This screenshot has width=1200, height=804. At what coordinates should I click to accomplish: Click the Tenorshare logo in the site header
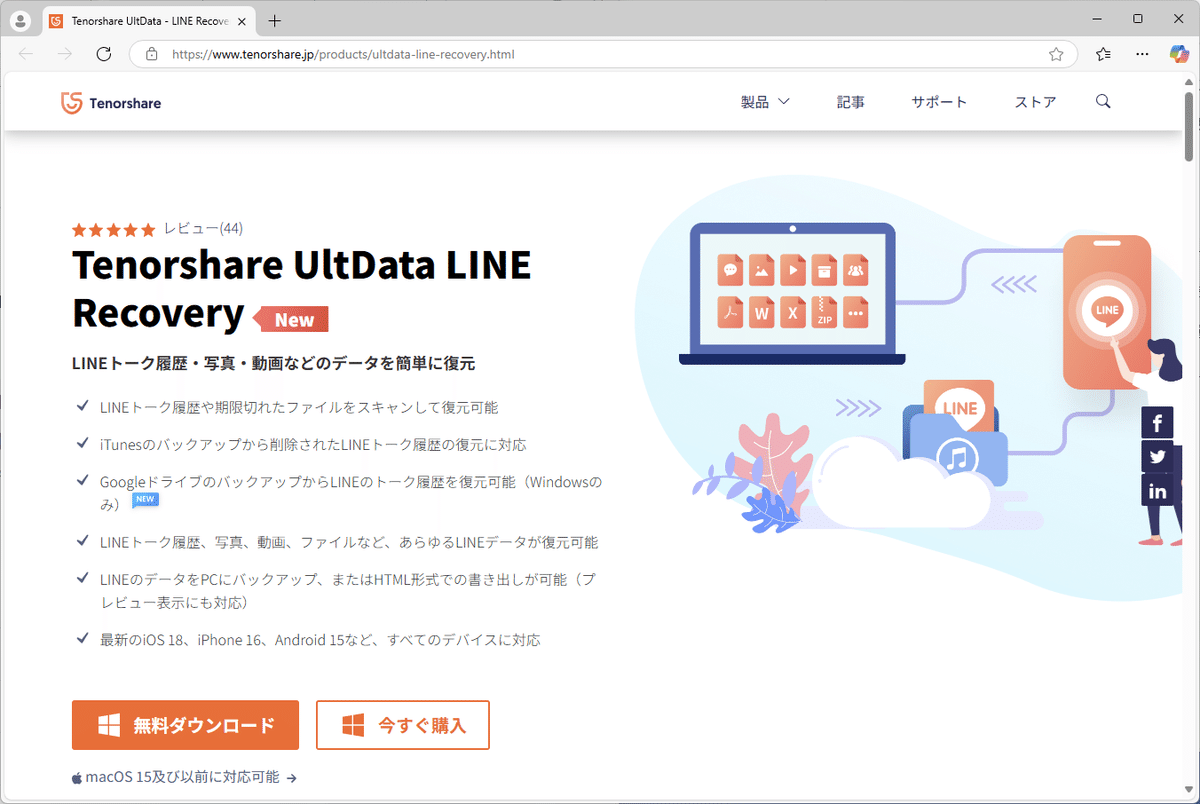click(110, 103)
